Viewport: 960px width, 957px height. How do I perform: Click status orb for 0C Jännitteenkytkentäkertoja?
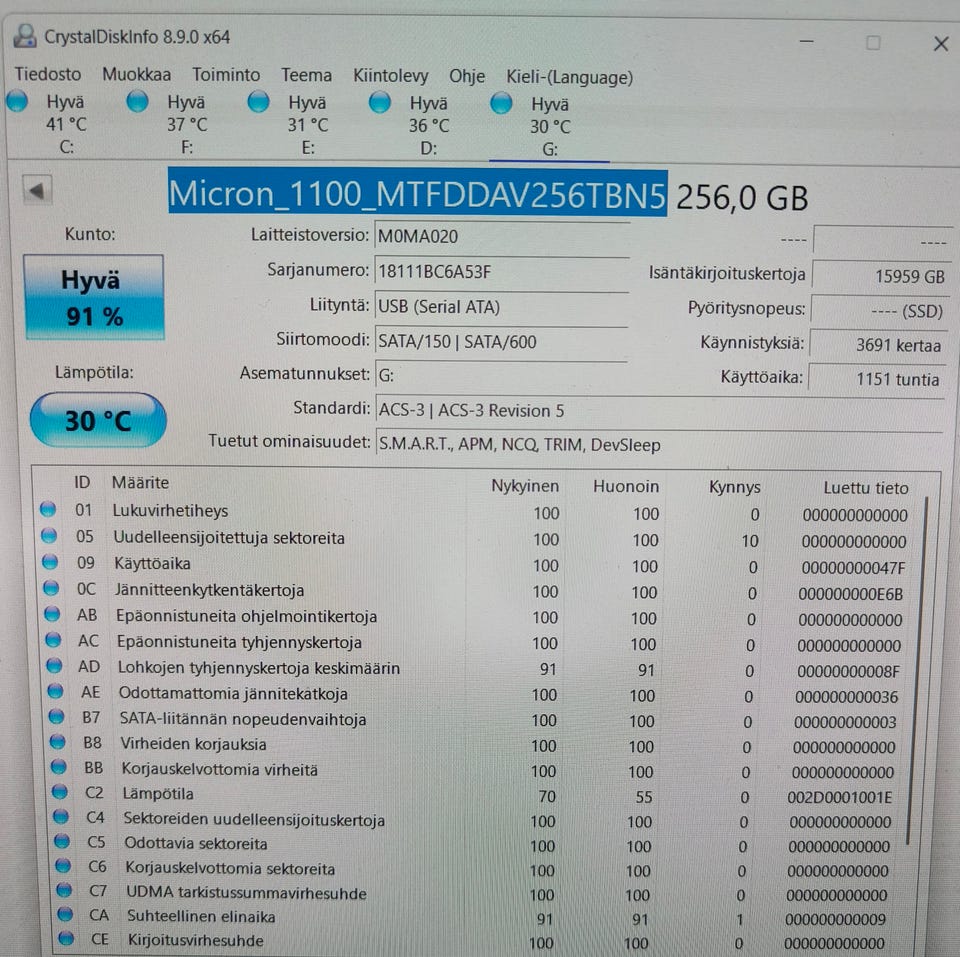pyautogui.click(x=51, y=588)
